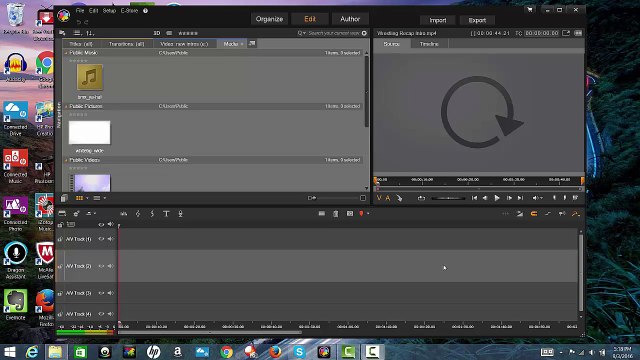Open the Author tab

click(x=350, y=19)
